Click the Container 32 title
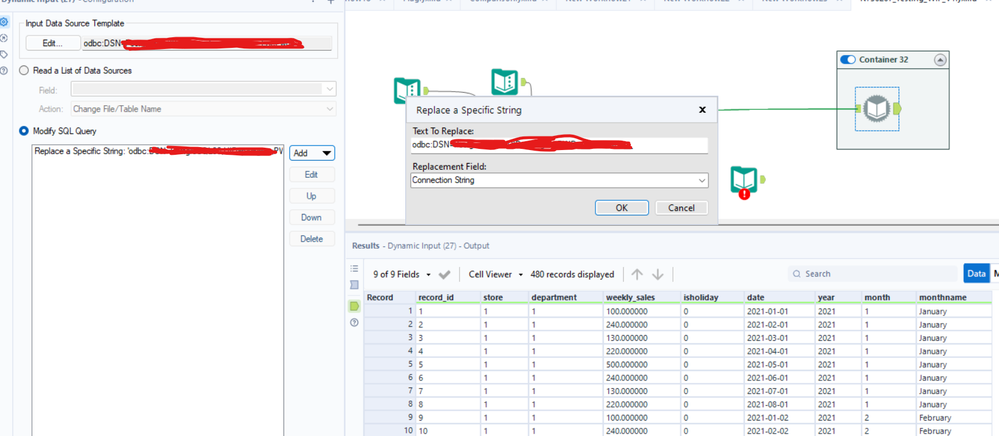 pyautogui.click(x=884, y=59)
